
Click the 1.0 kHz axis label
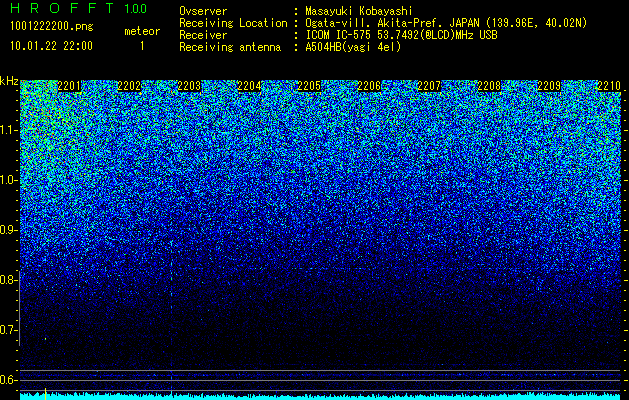8,180
